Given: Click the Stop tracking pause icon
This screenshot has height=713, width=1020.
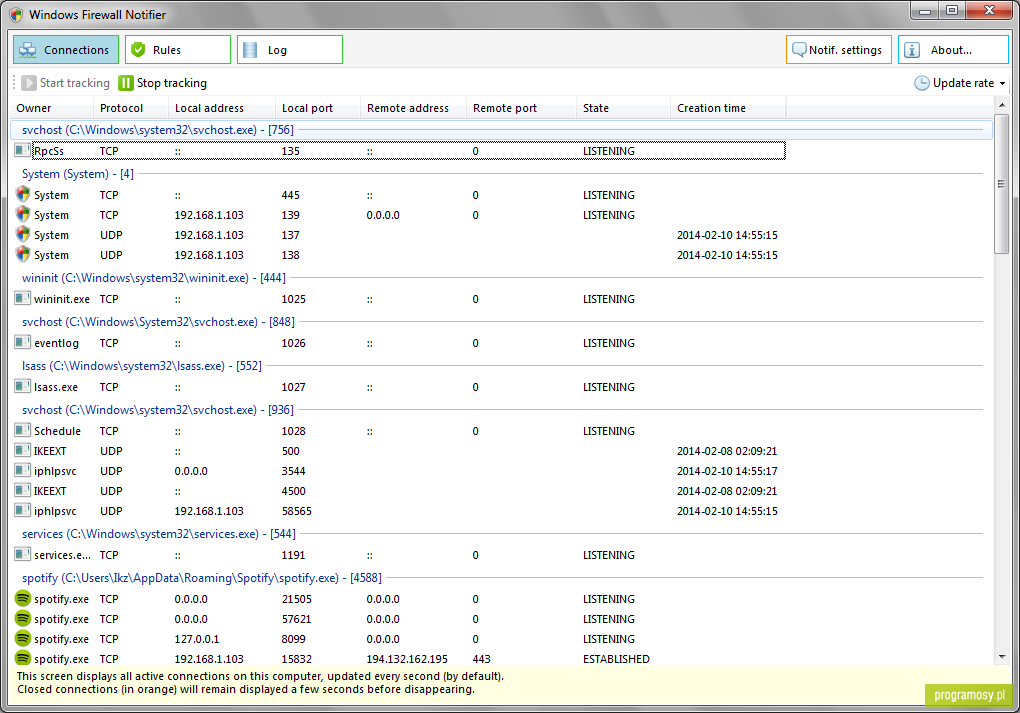Looking at the screenshot, I should pos(126,83).
